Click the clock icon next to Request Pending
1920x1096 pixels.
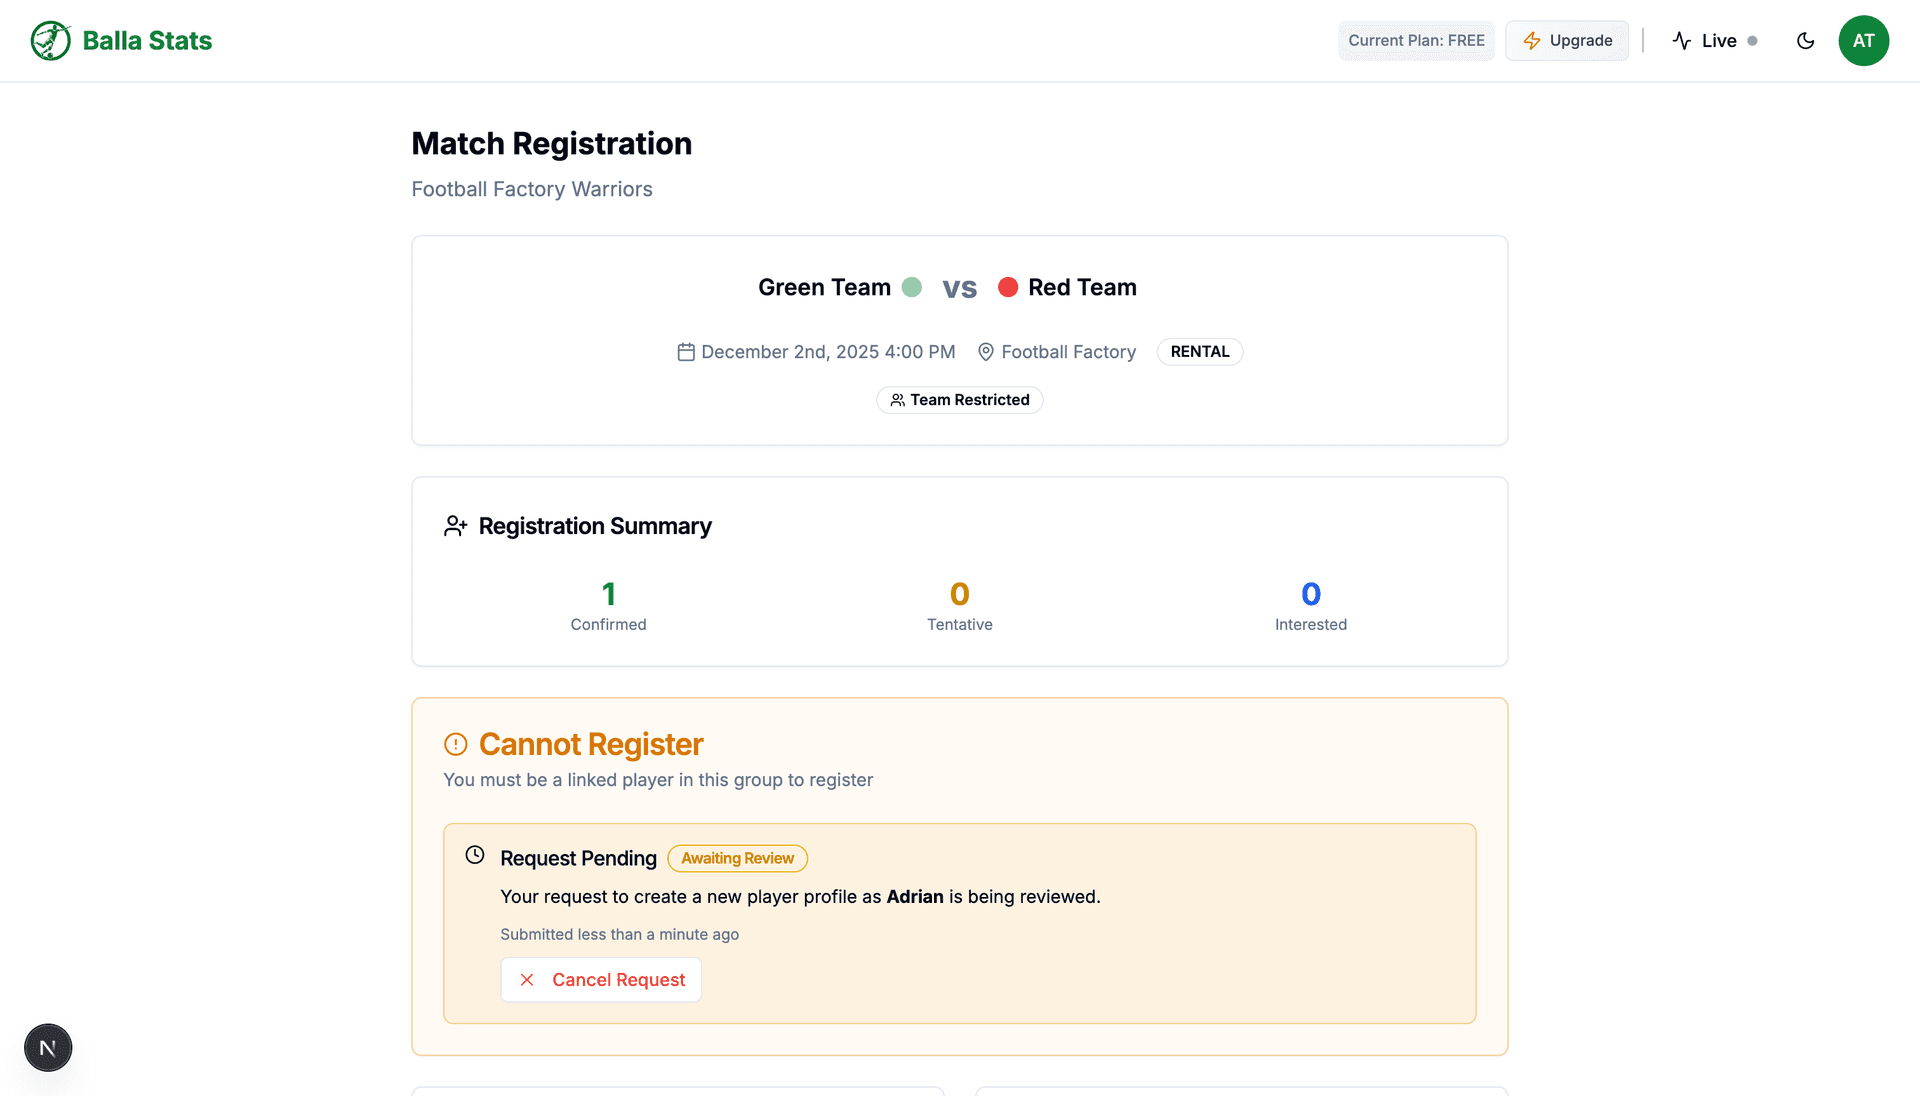475,855
